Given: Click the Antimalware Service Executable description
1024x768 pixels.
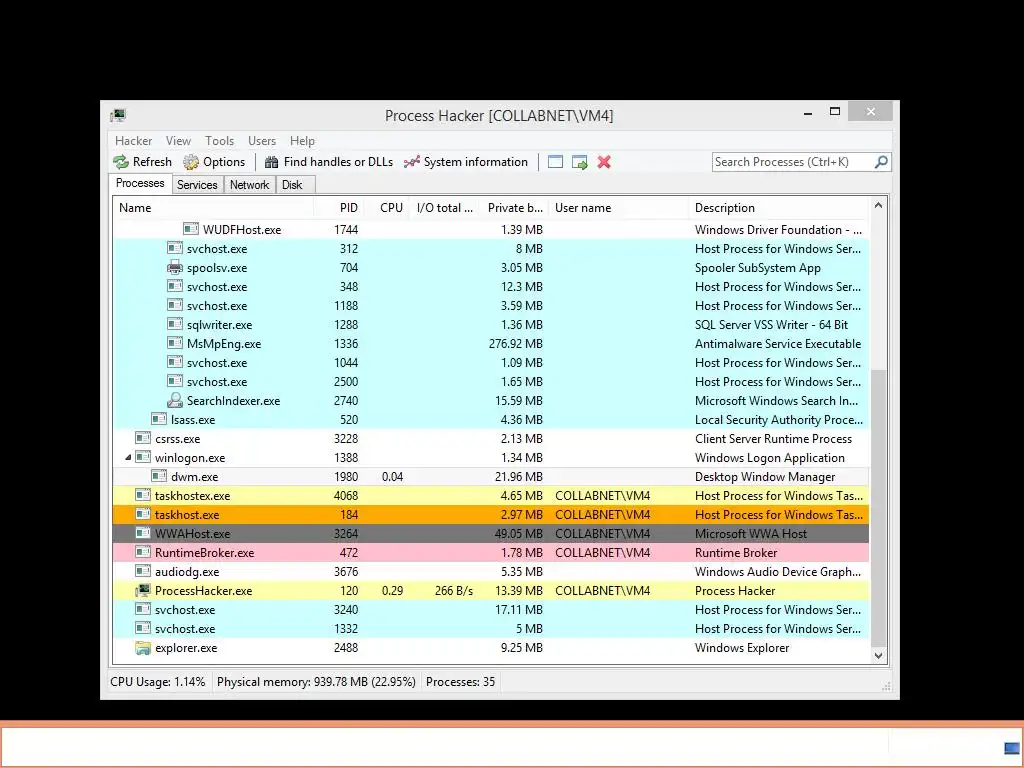Looking at the screenshot, I should click(x=778, y=344).
